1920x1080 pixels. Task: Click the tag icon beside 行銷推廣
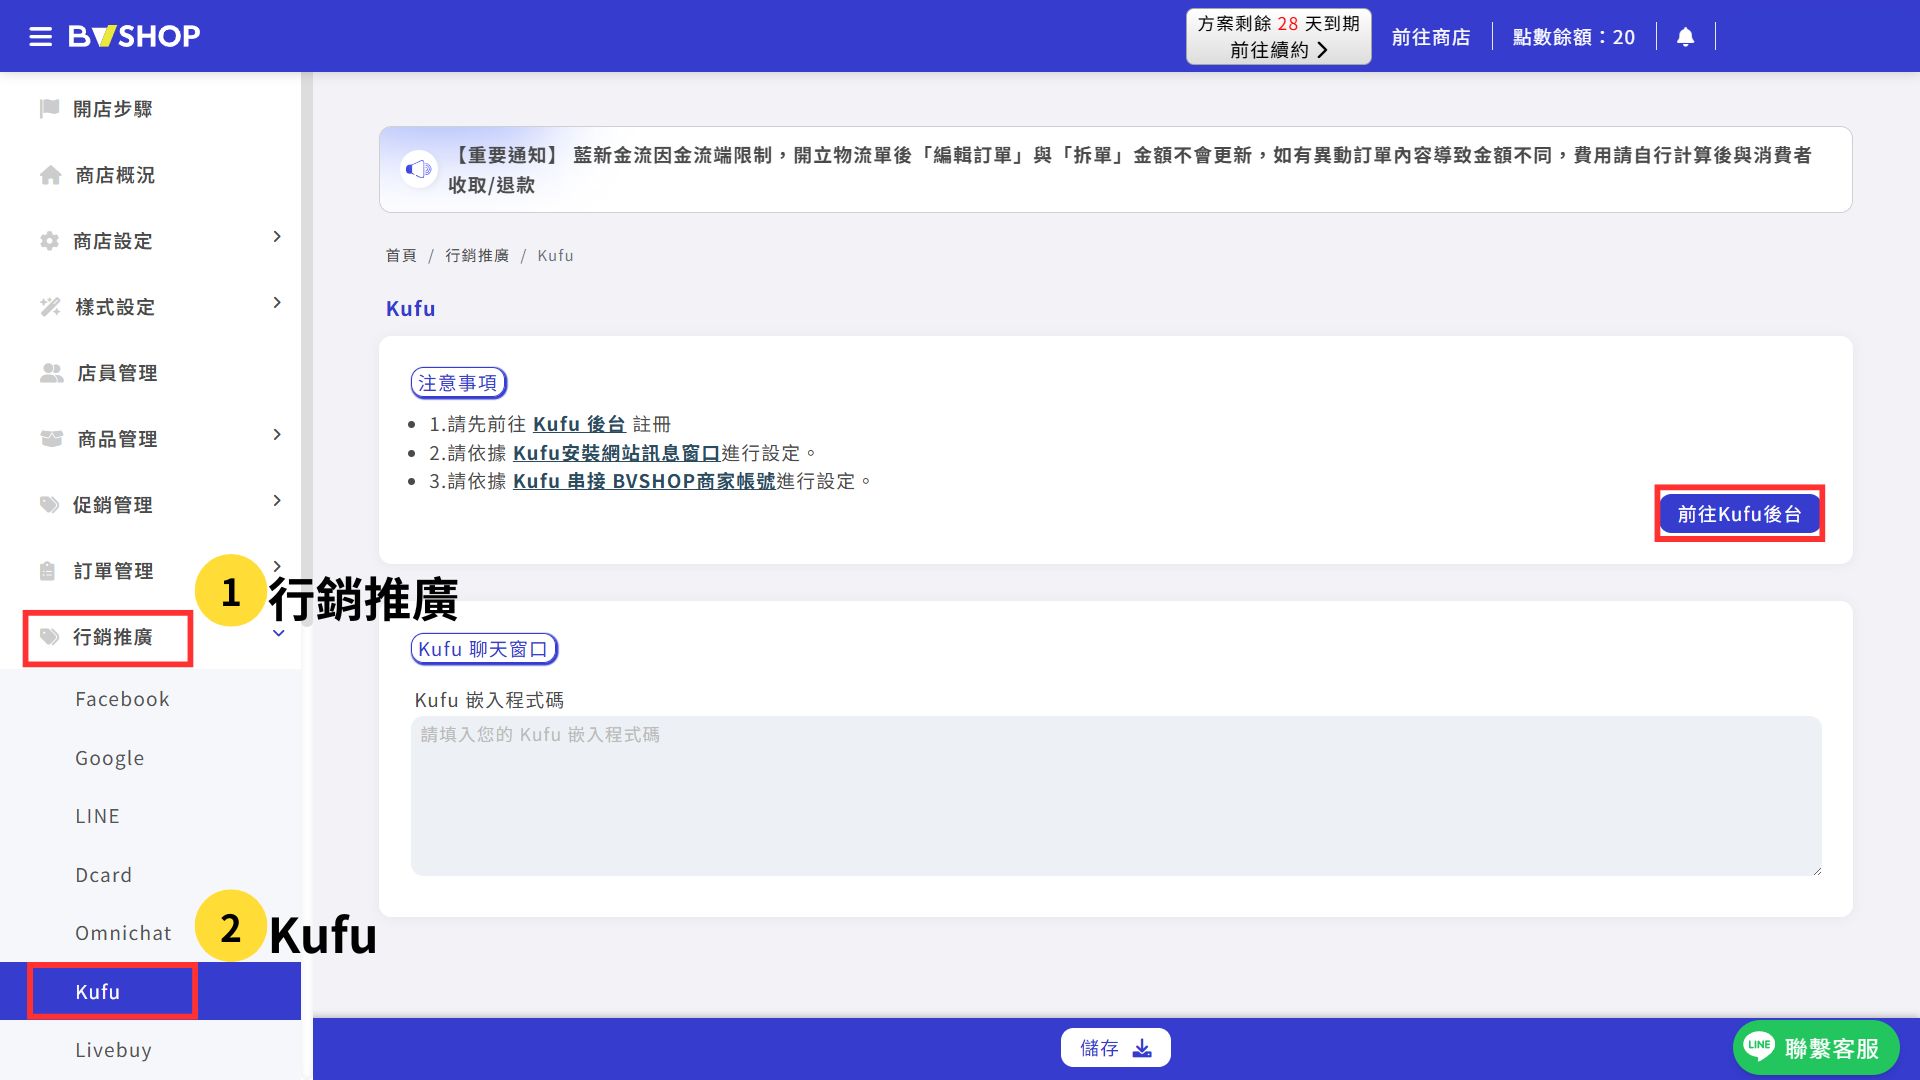tap(49, 637)
